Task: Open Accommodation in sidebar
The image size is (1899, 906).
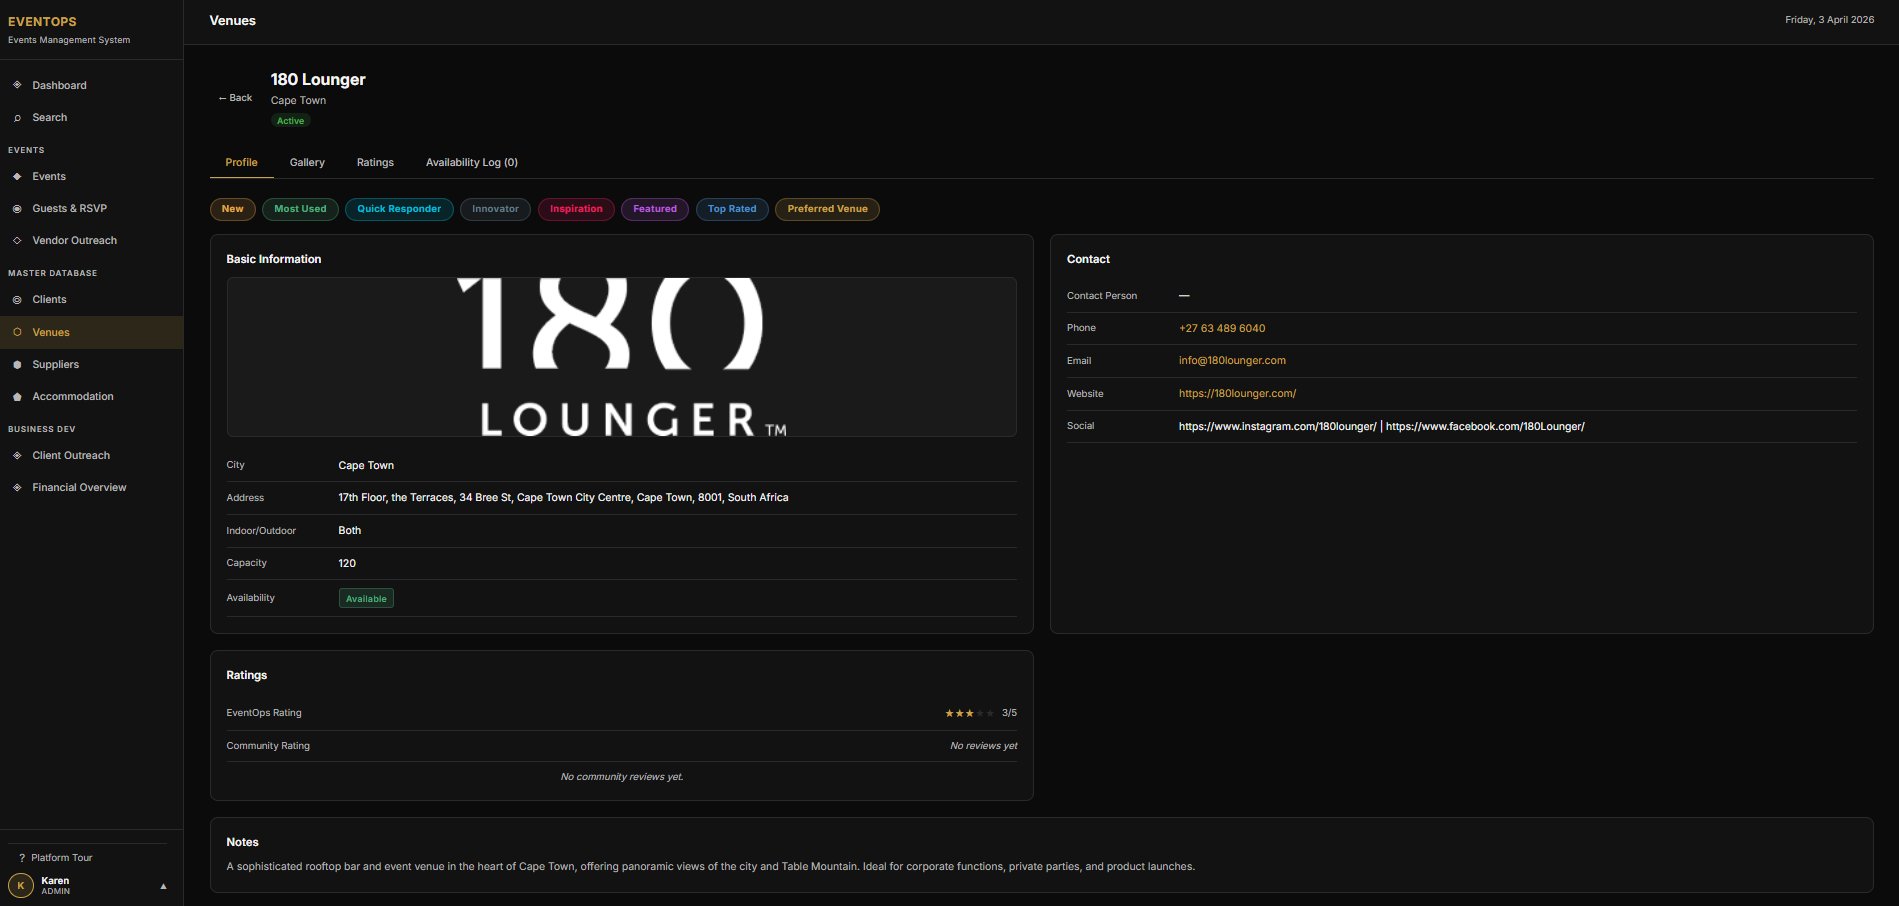Action: coord(91,396)
